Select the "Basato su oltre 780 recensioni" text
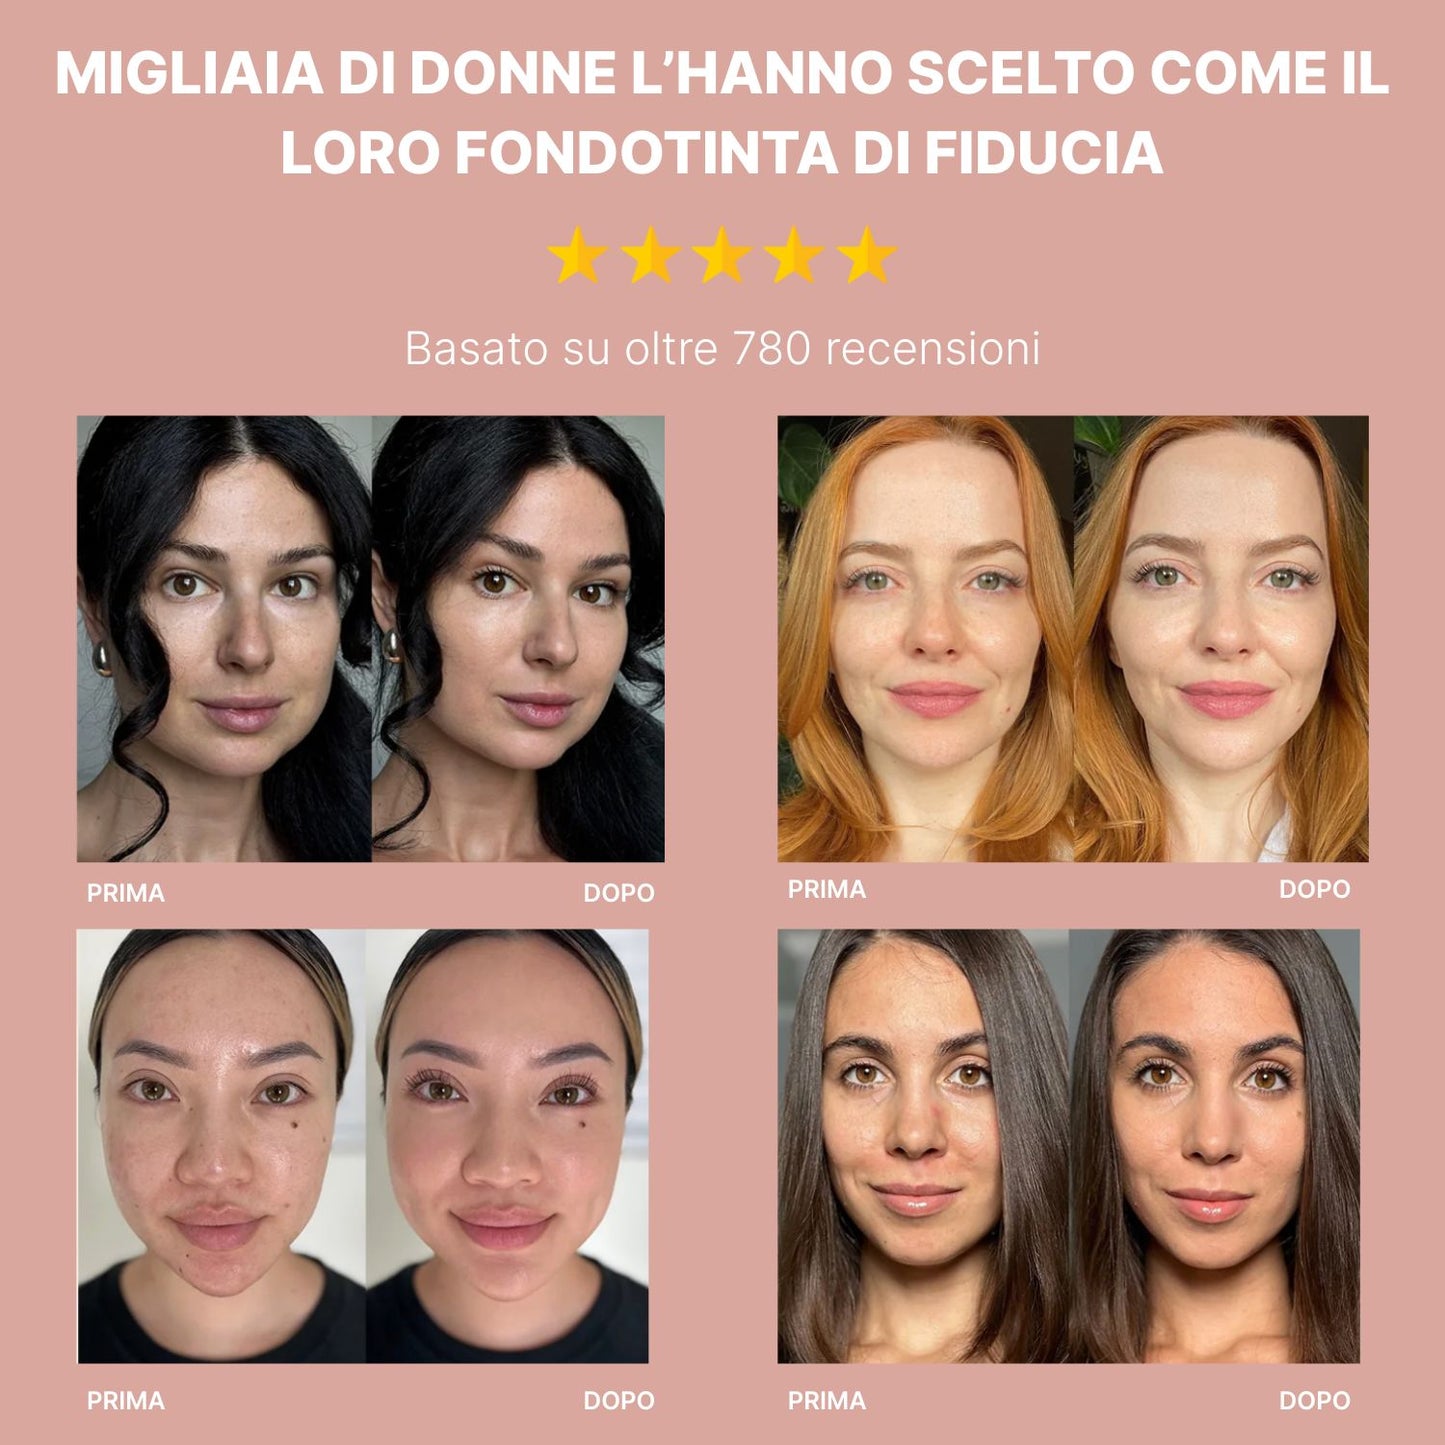Screen dimensions: 1445x1445 722,349
